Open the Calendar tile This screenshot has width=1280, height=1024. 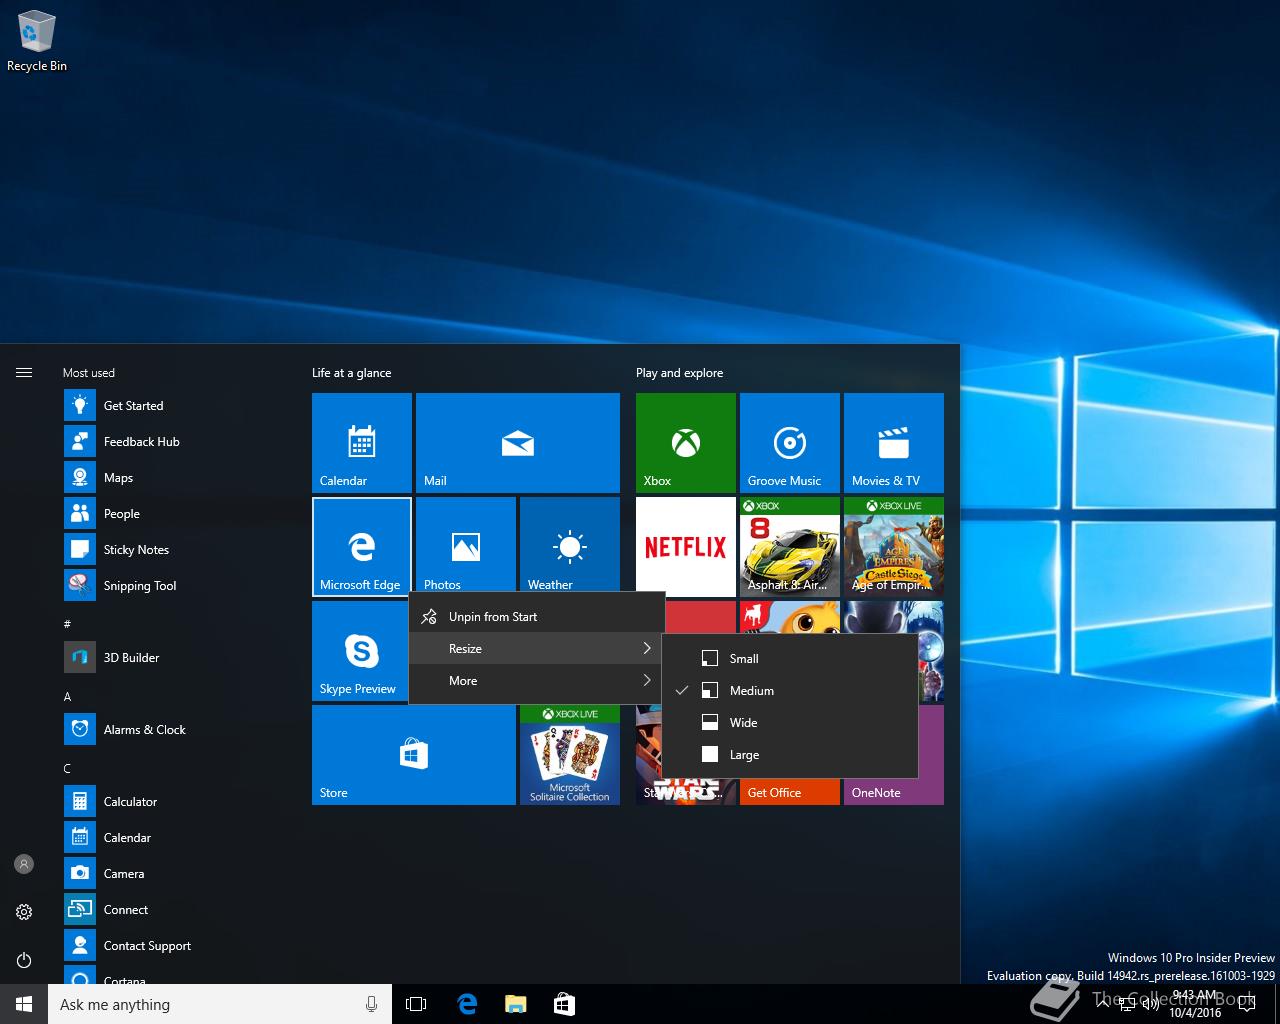pyautogui.click(x=362, y=443)
